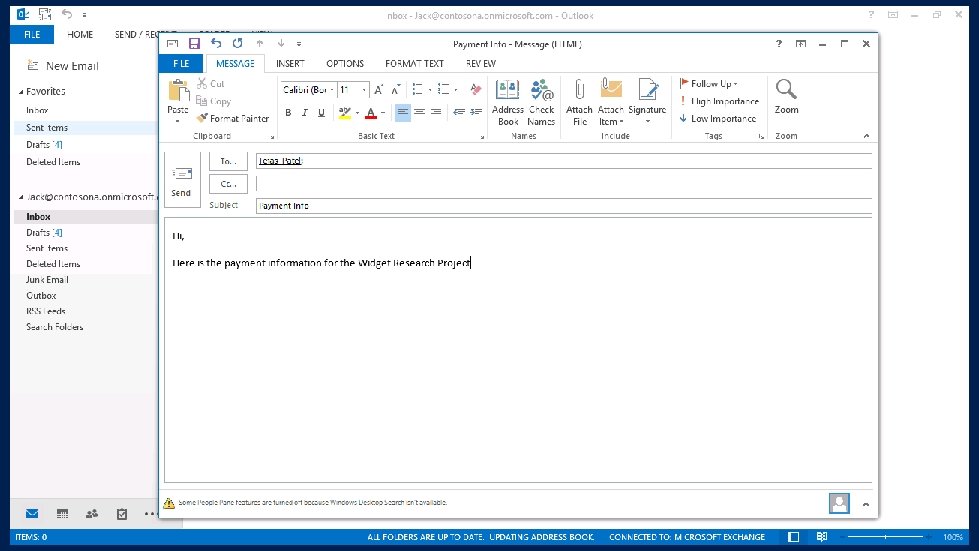Click New Email in Outlook window
Viewport: 979px width, 551px height.
(x=63, y=66)
